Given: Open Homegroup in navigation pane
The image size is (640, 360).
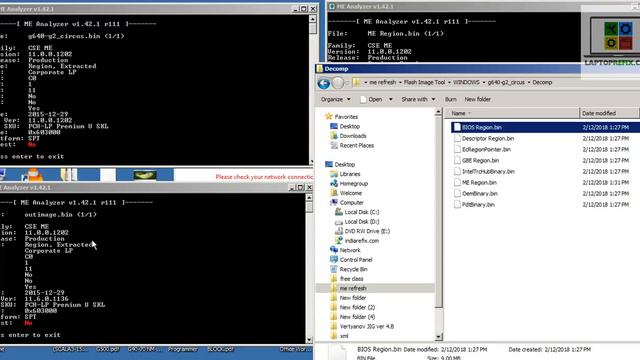Looking at the screenshot, I should [x=353, y=184].
